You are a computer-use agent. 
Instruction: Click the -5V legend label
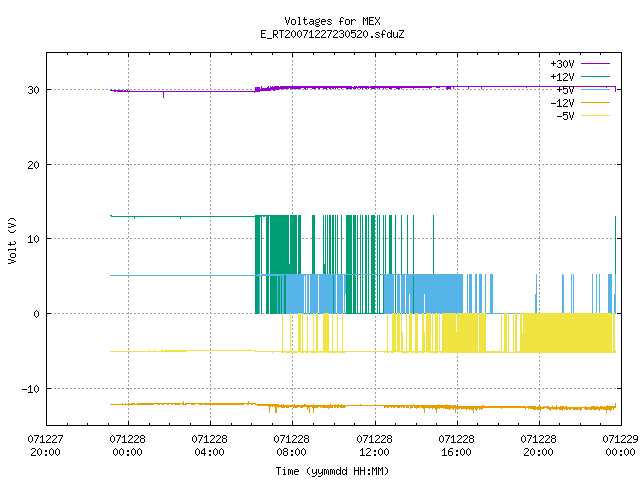[x=565, y=116]
